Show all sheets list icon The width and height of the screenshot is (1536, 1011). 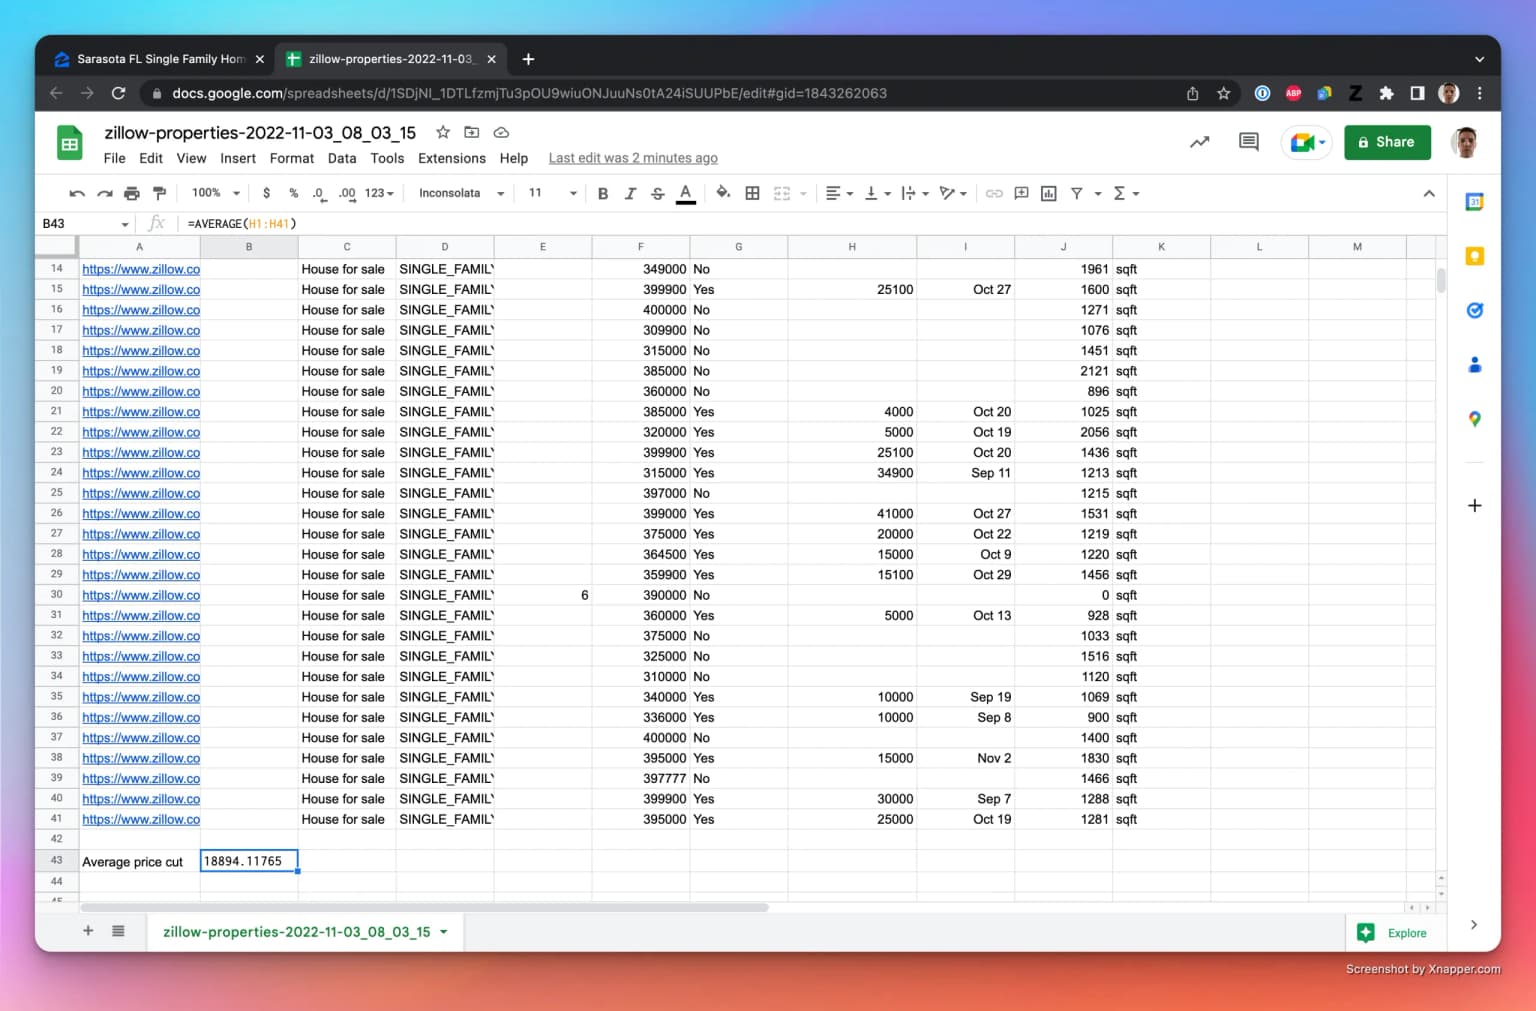point(118,932)
